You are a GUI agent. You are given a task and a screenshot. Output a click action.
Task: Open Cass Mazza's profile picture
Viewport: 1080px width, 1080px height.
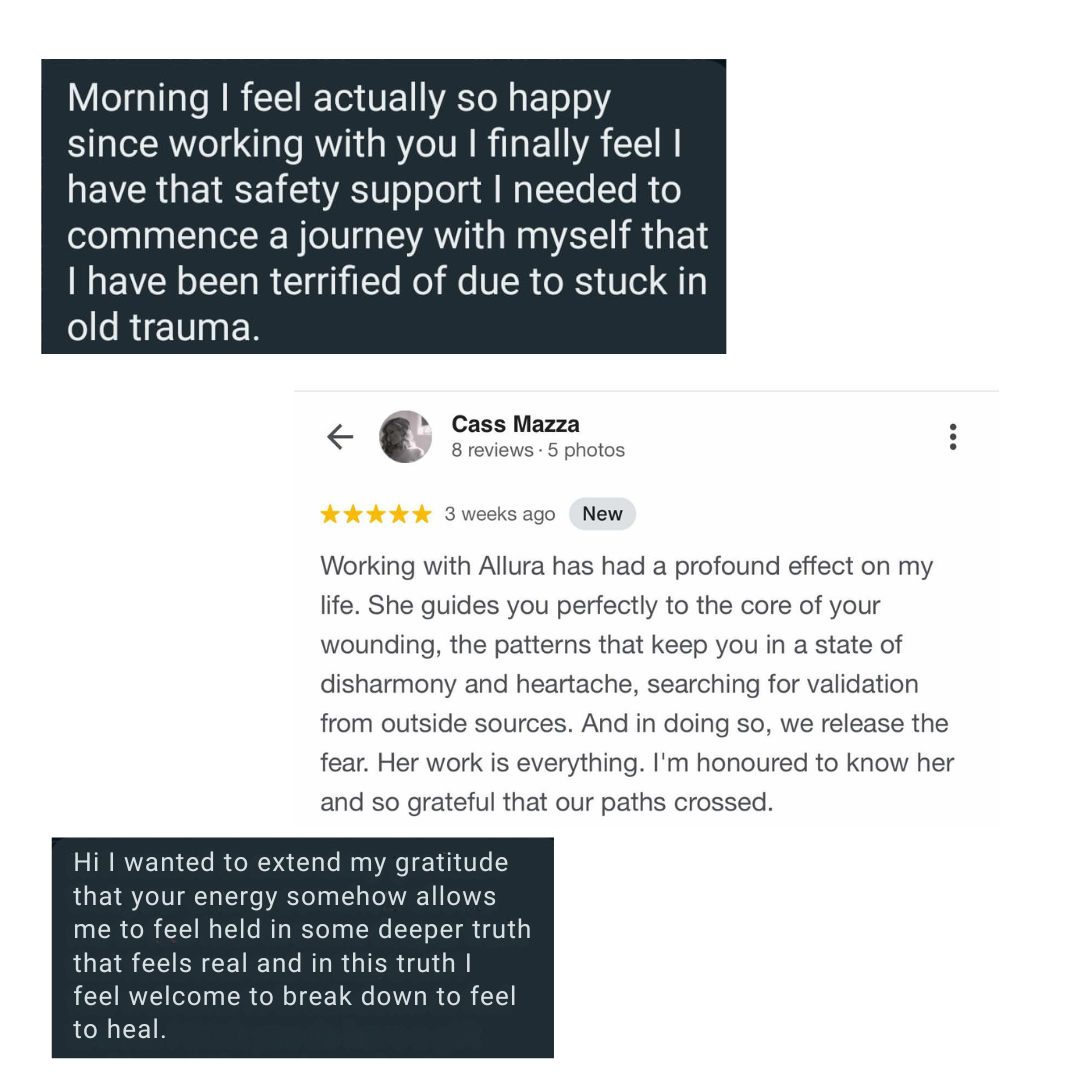pyautogui.click(x=406, y=437)
